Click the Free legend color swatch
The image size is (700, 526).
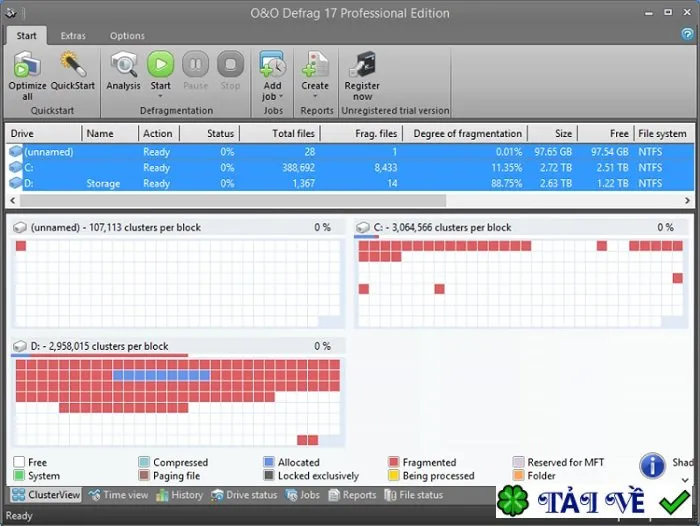pos(19,462)
